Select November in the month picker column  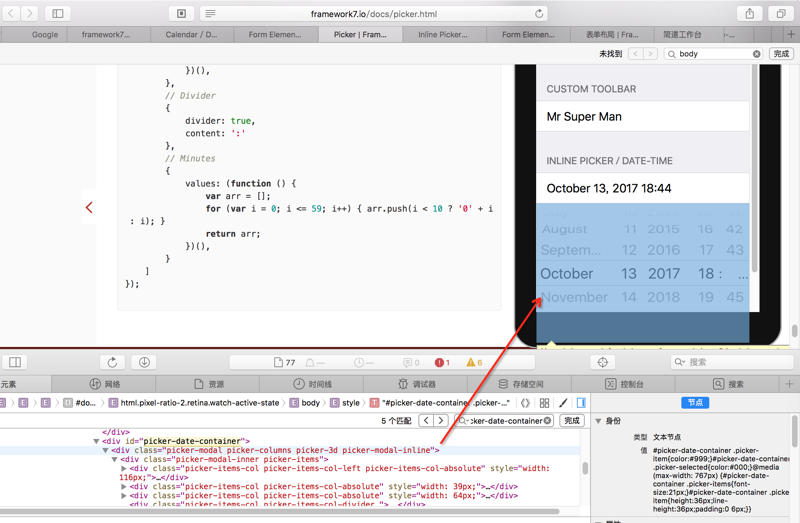[x=574, y=297]
